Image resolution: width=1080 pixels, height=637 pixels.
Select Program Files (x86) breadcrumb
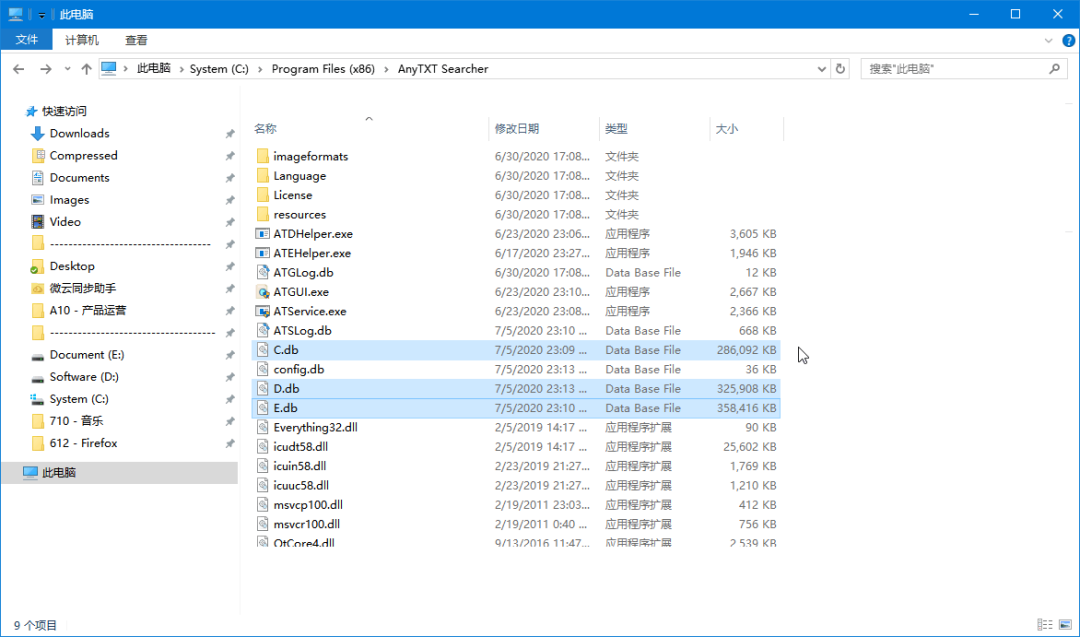click(323, 69)
